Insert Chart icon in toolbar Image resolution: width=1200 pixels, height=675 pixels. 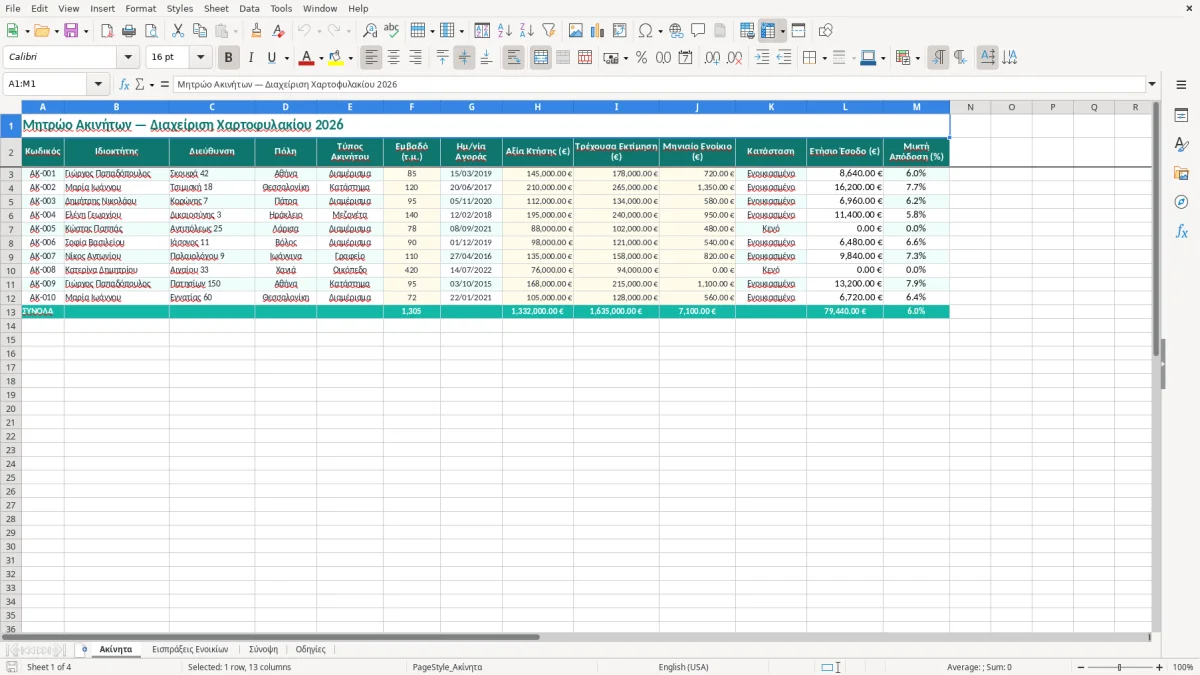598,31
